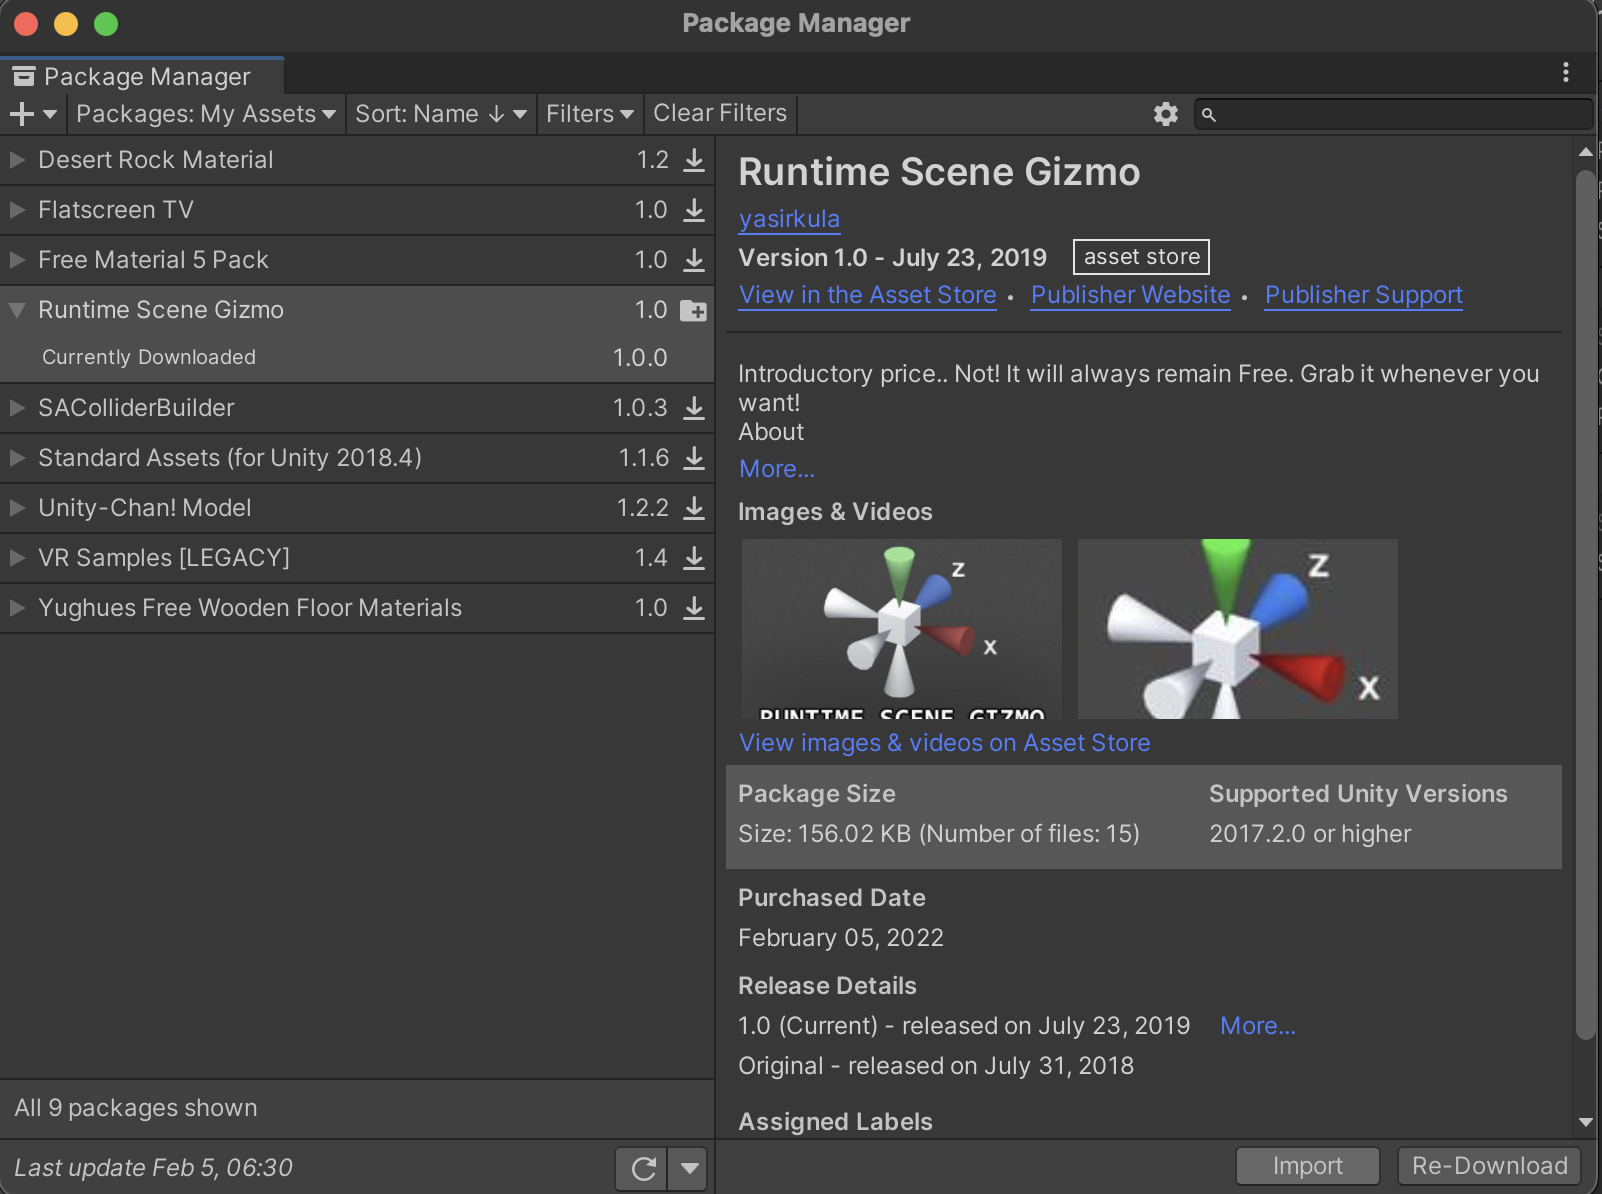Refresh the package list

click(641, 1167)
